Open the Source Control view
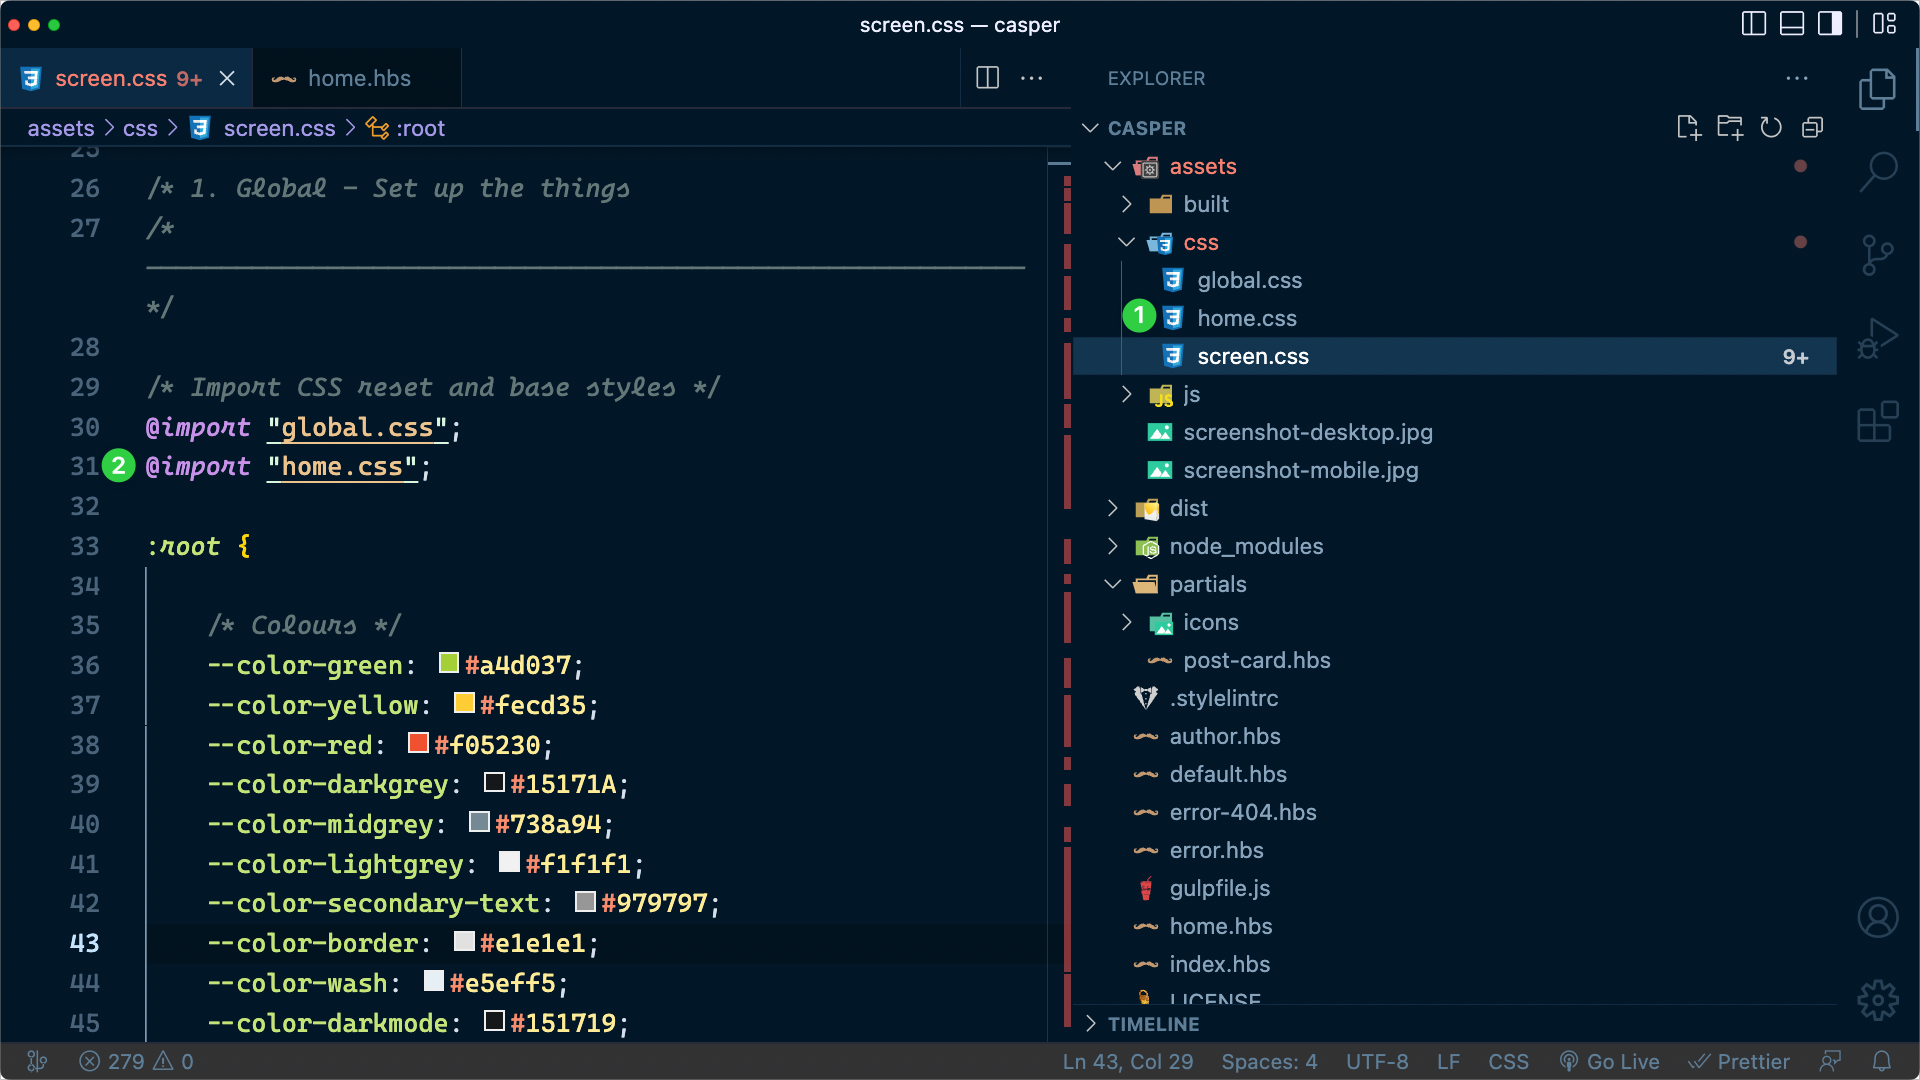Screen dimensions: 1920x1080 pyautogui.click(x=1878, y=254)
